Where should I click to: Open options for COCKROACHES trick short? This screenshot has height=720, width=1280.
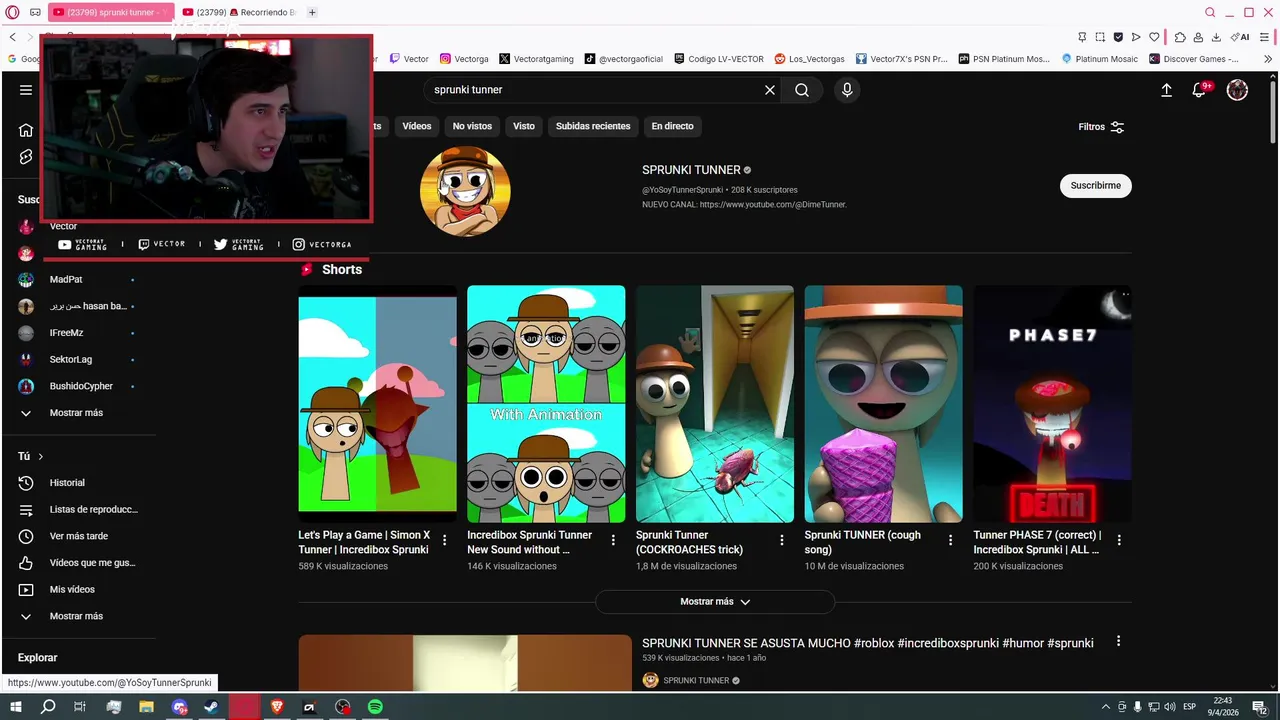tap(782, 540)
